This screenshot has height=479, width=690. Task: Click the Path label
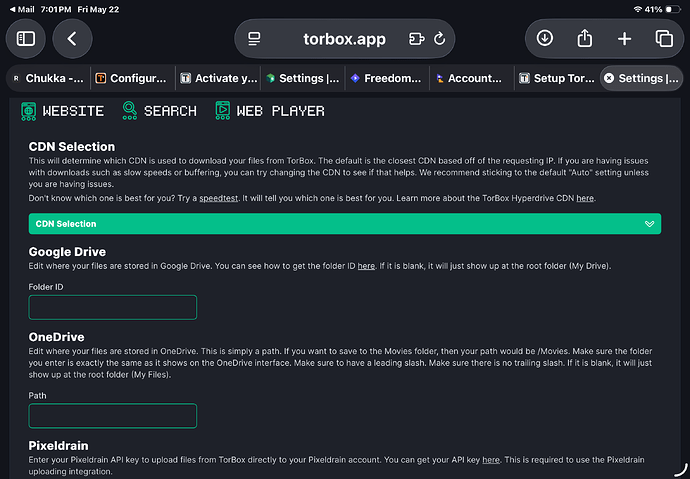[37, 395]
